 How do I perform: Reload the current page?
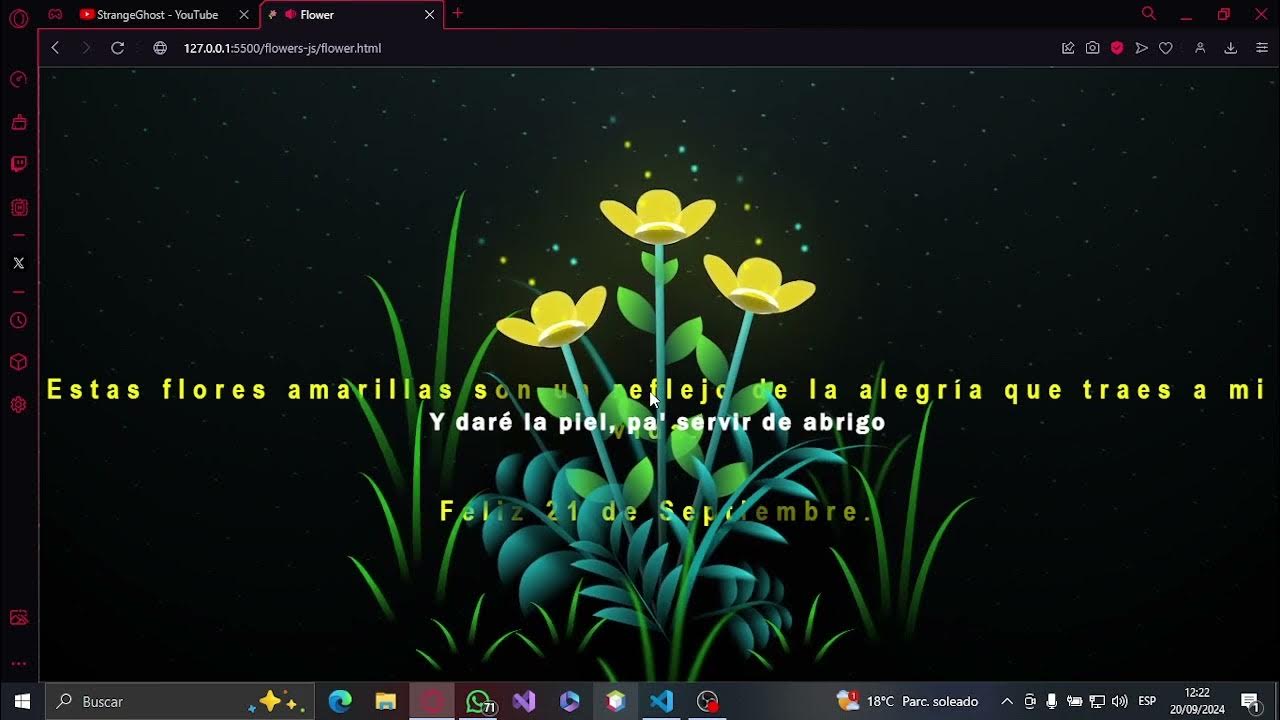pos(117,48)
